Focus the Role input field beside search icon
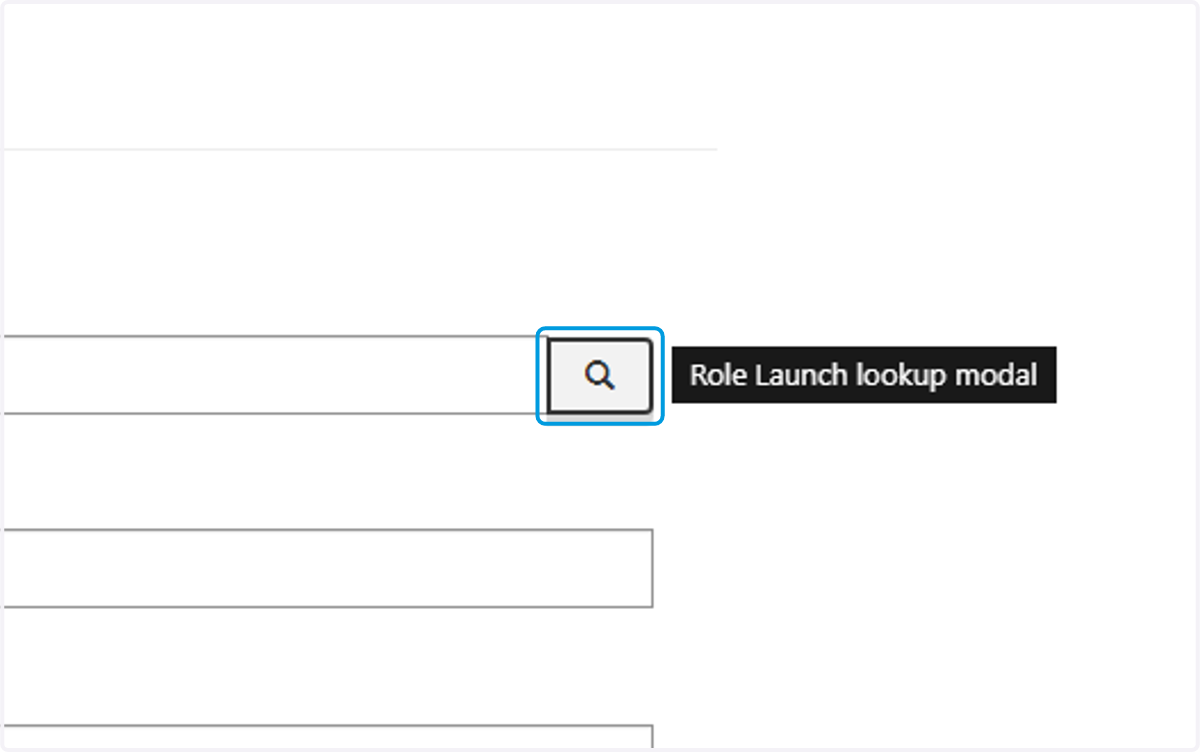The image size is (1200, 752). click(x=273, y=375)
